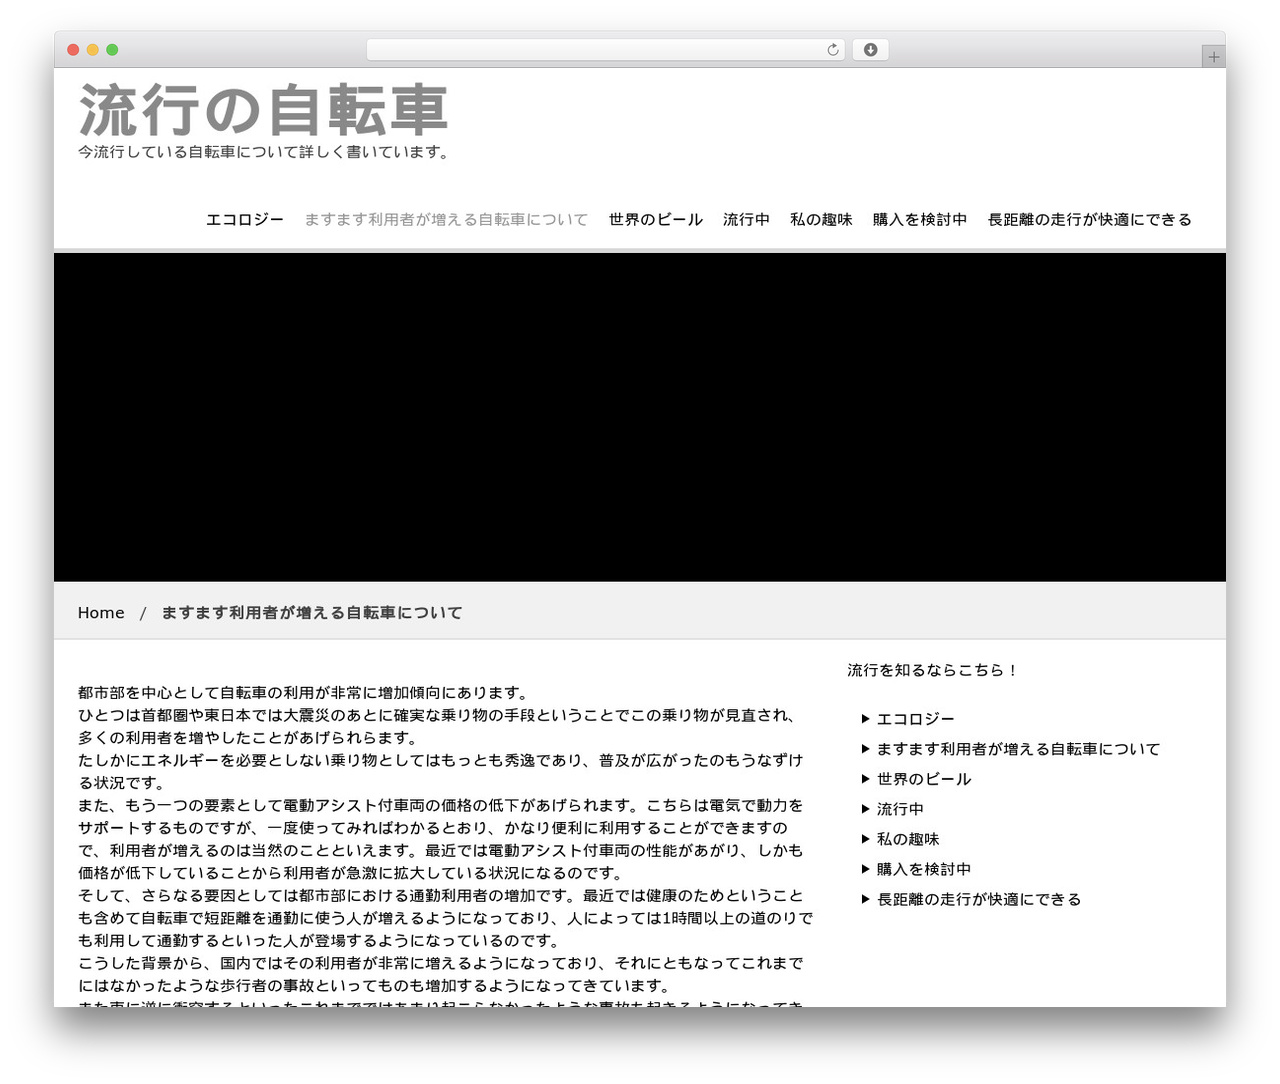Open the sidebar link 購入を検討中
1280x1084 pixels.
click(x=924, y=869)
